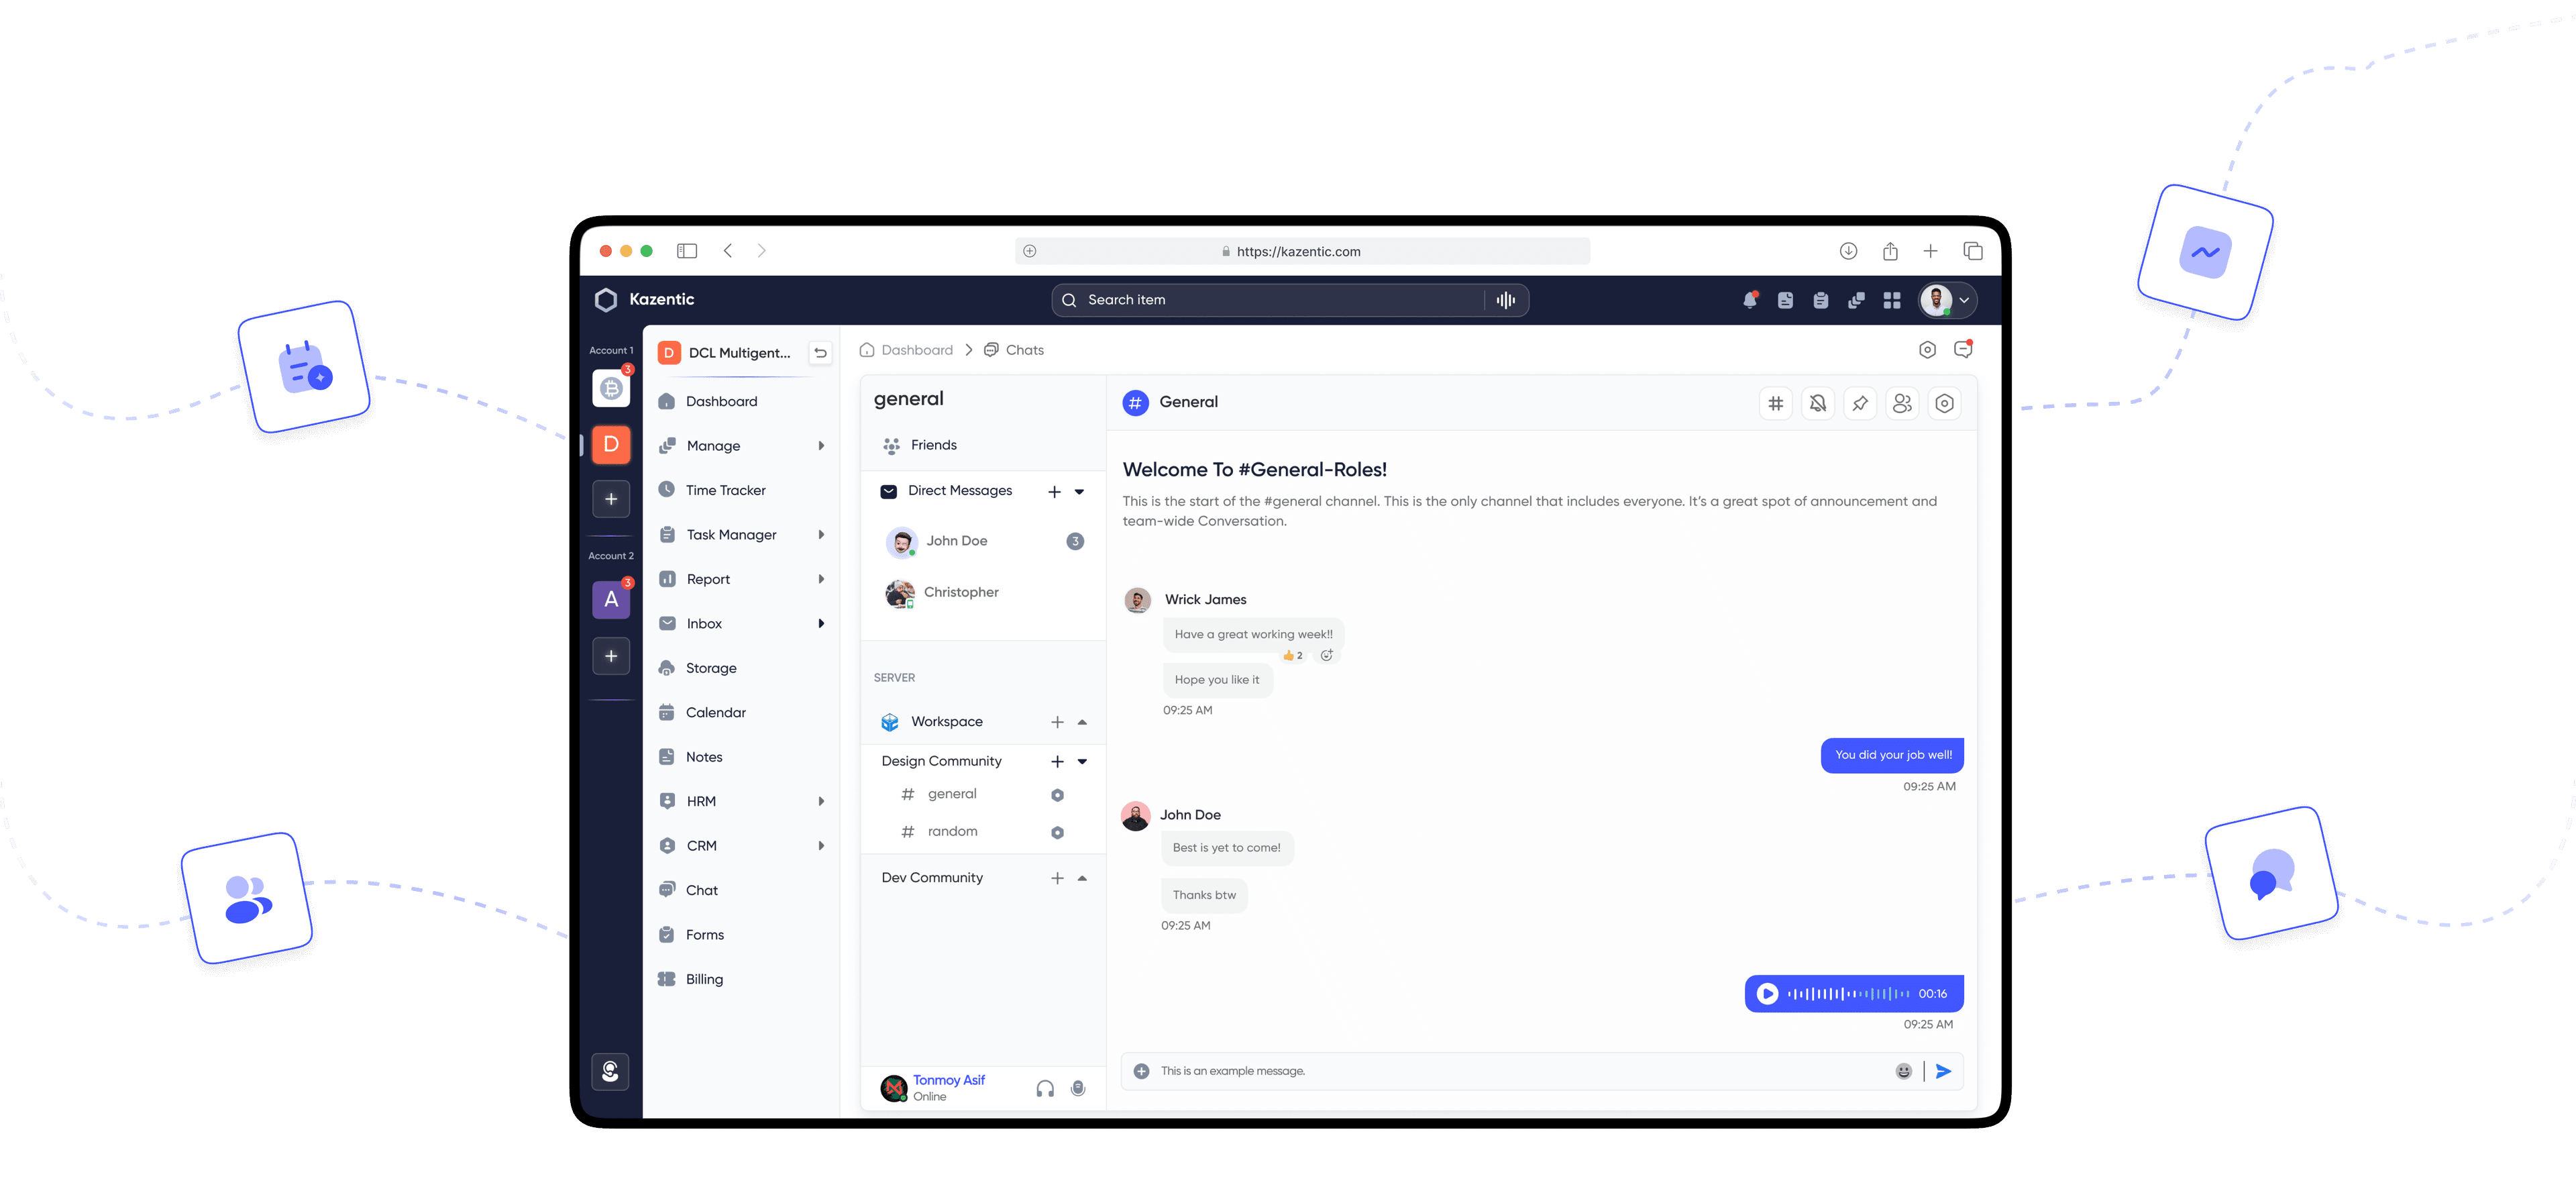2576x1199 pixels.
Task: Play the voice message
Action: click(x=1767, y=994)
